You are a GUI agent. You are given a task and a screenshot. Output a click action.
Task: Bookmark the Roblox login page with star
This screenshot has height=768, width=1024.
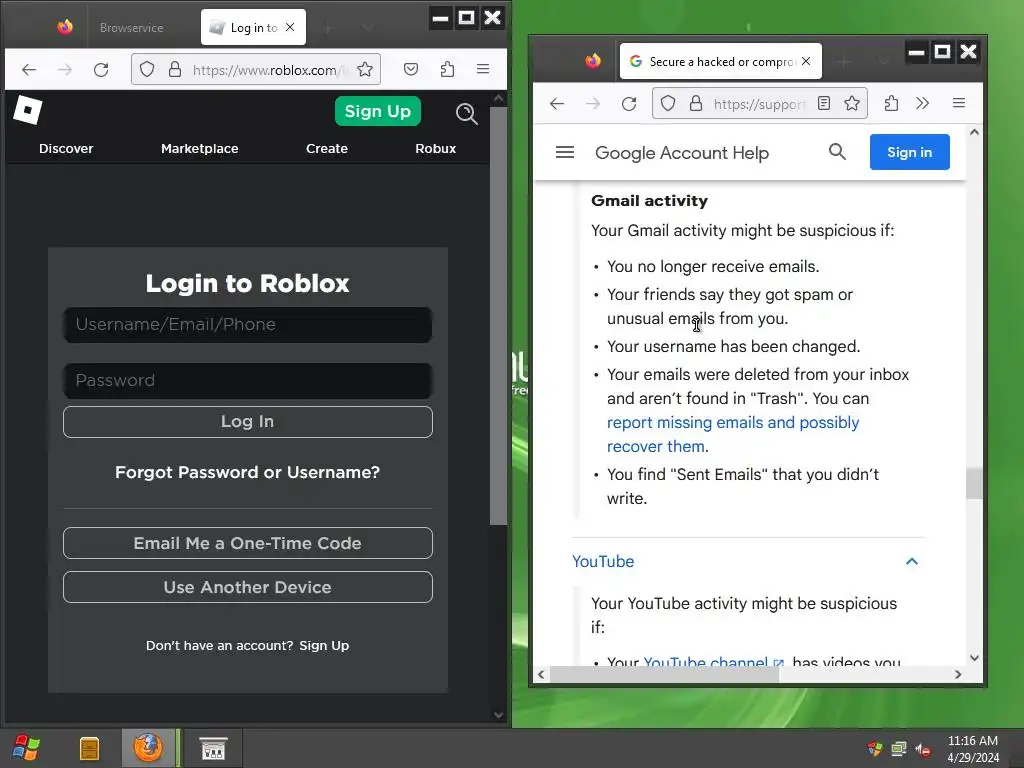pyautogui.click(x=365, y=69)
